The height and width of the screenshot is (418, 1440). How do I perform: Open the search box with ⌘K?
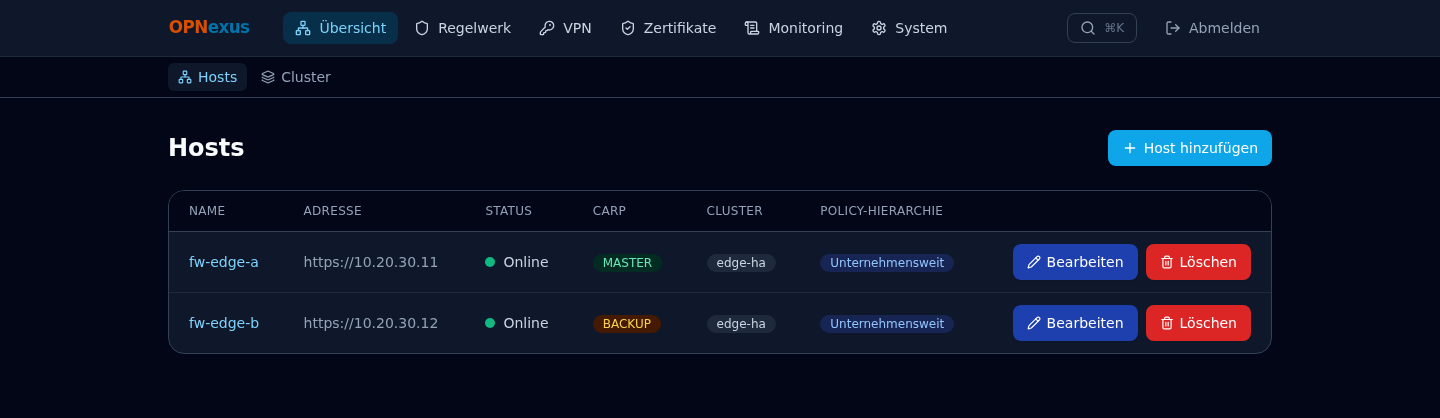pyautogui.click(x=1102, y=28)
